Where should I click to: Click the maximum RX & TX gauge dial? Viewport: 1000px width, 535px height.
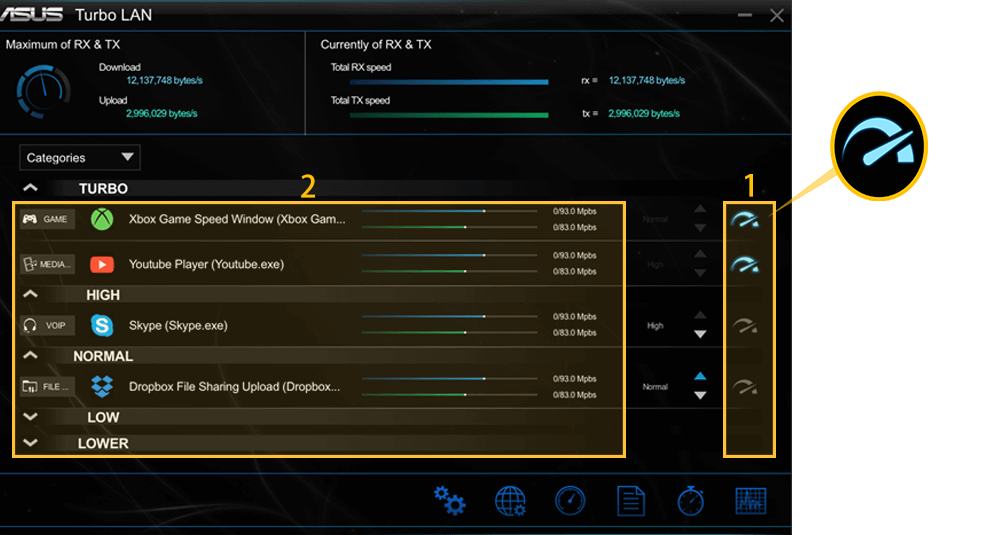point(43,91)
